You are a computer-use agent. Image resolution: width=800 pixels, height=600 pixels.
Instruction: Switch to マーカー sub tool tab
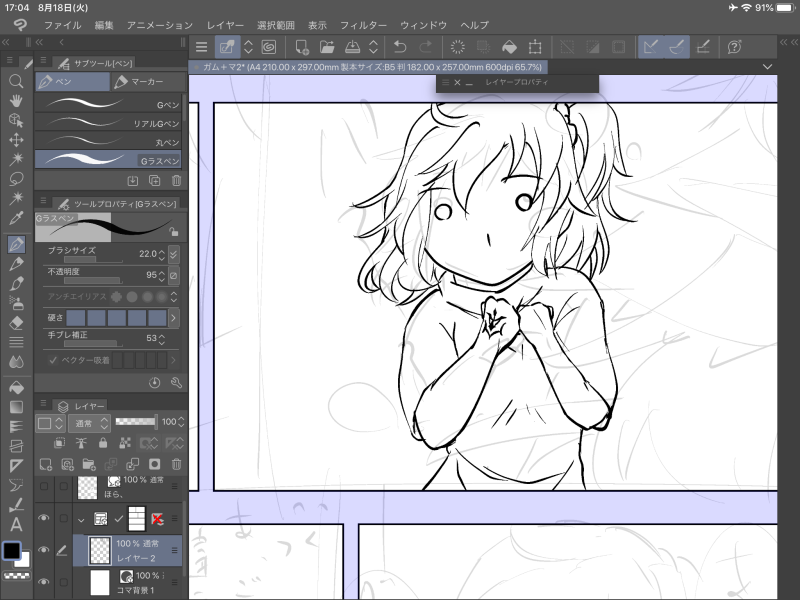[147, 82]
